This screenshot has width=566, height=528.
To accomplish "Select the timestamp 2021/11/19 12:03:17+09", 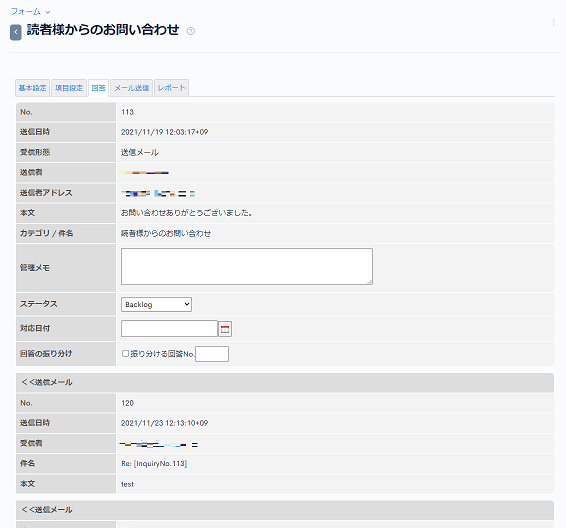I will (x=165, y=132).
